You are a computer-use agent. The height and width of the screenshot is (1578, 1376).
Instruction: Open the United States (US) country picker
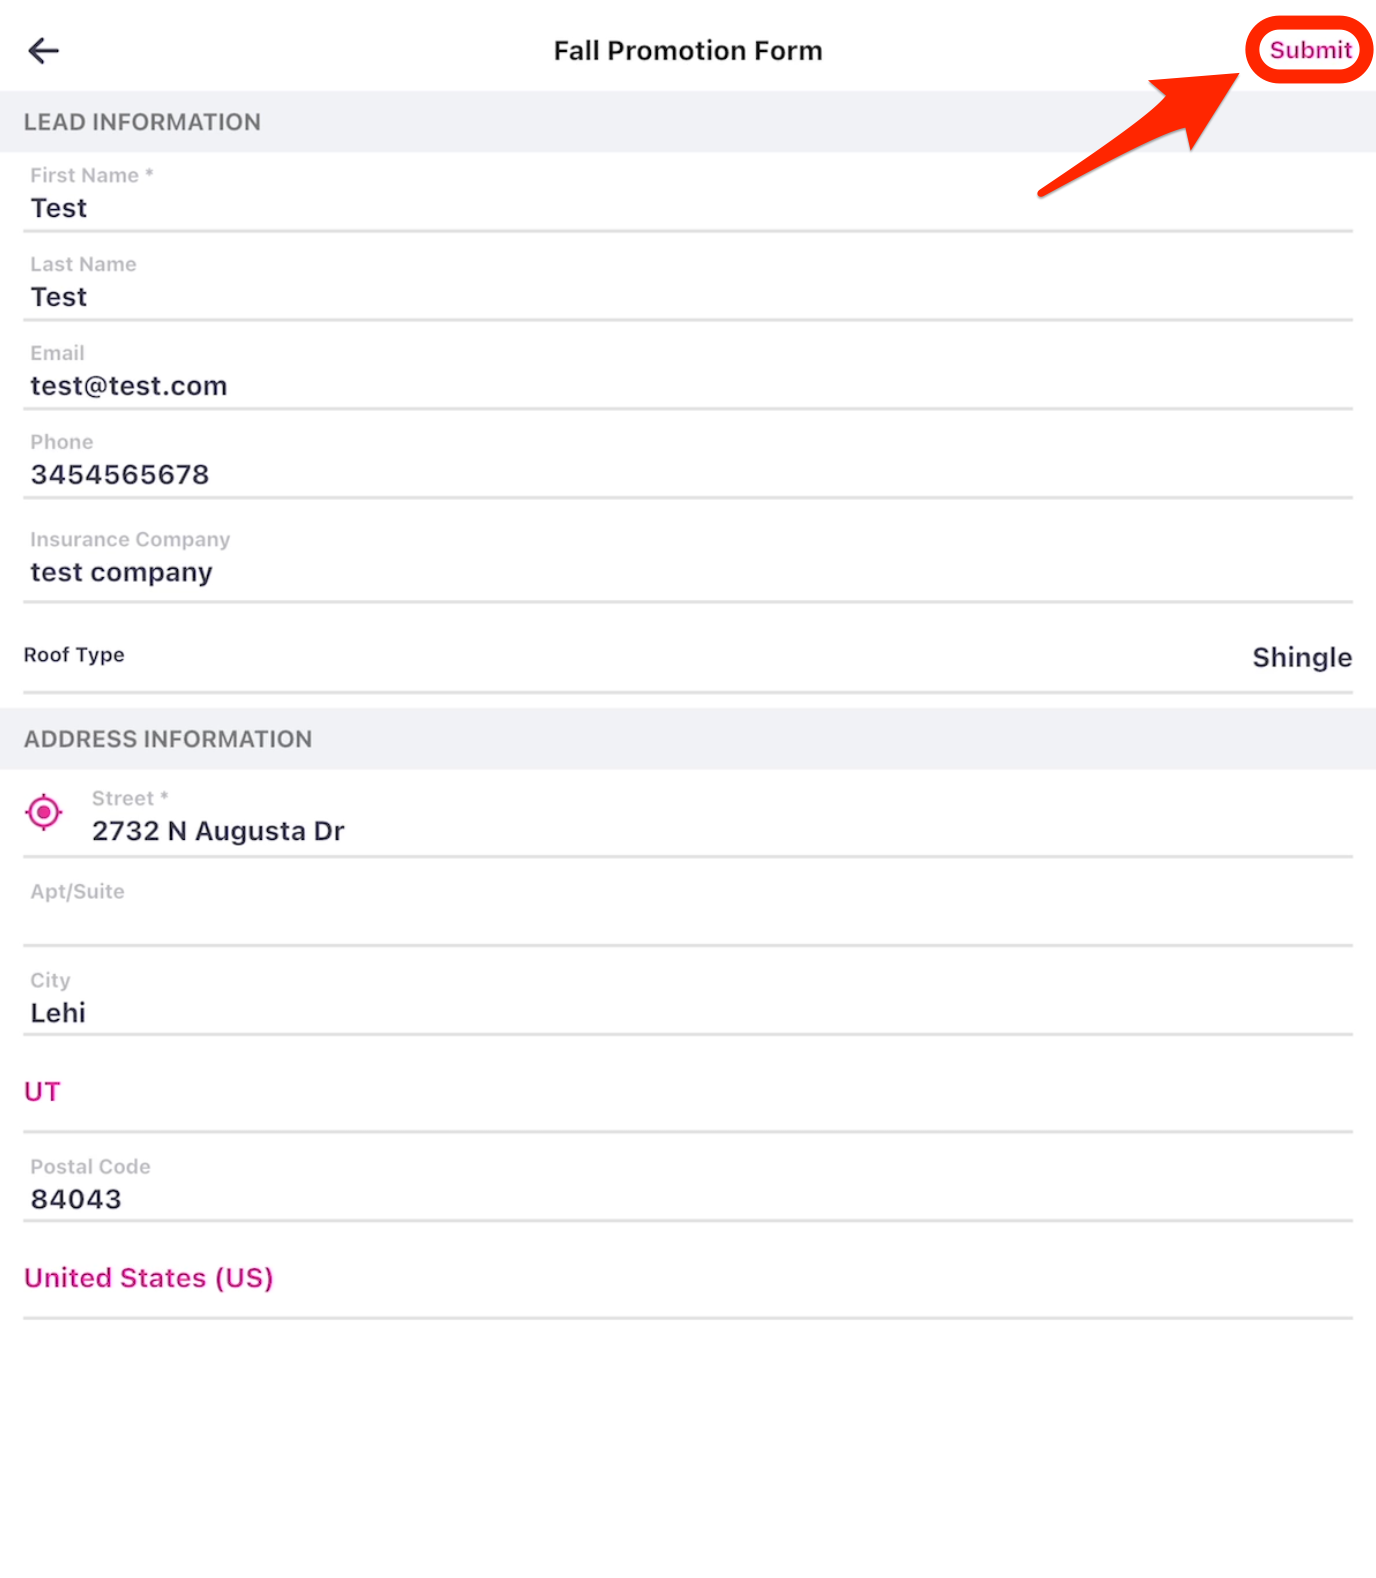(x=149, y=1278)
